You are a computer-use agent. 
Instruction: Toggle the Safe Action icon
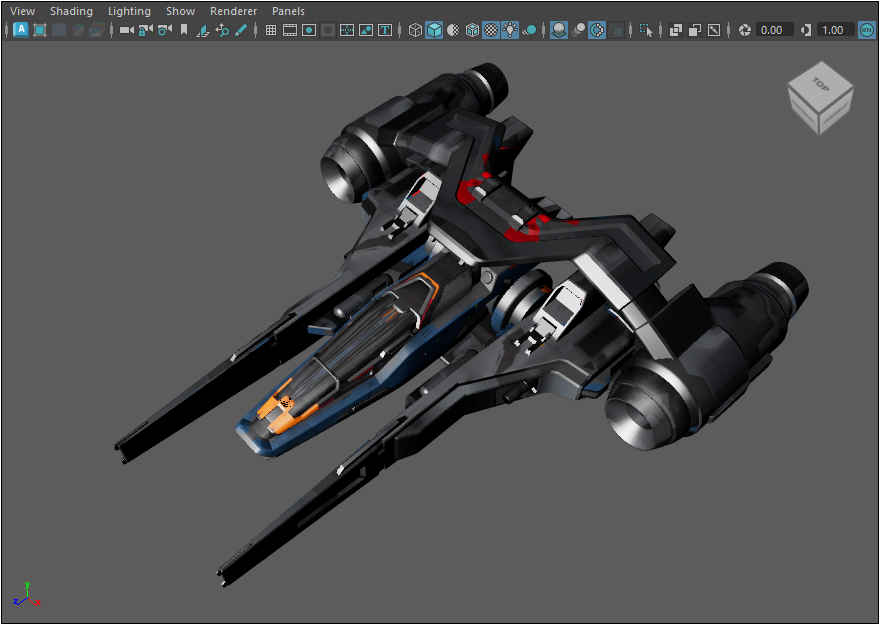pos(366,30)
